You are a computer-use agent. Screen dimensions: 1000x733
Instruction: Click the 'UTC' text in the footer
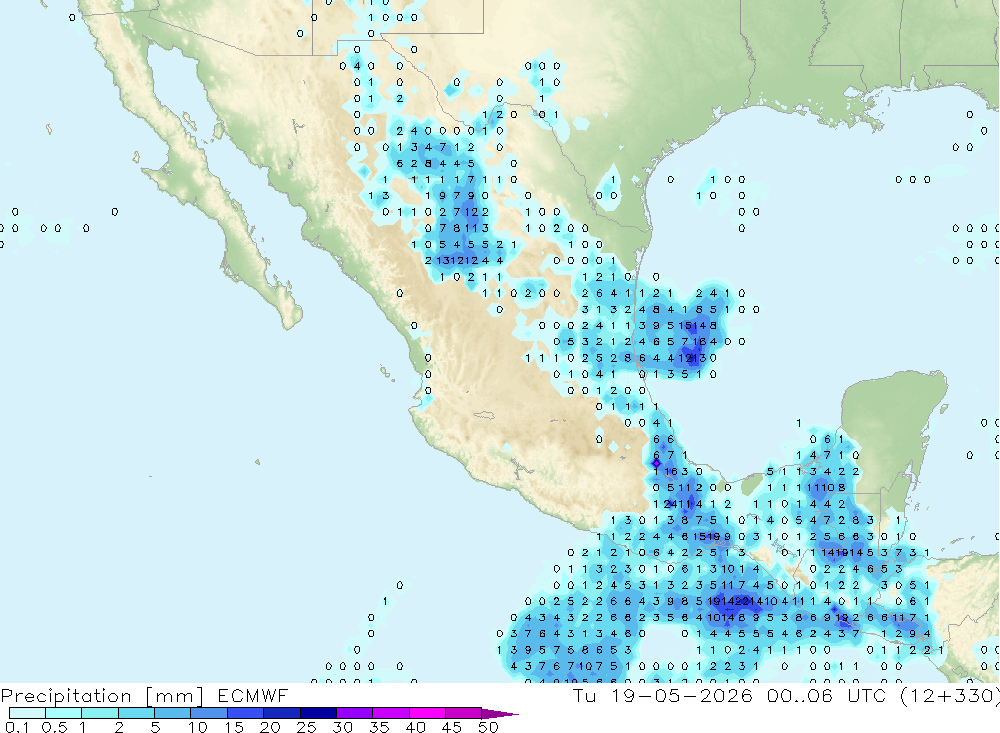[867, 695]
